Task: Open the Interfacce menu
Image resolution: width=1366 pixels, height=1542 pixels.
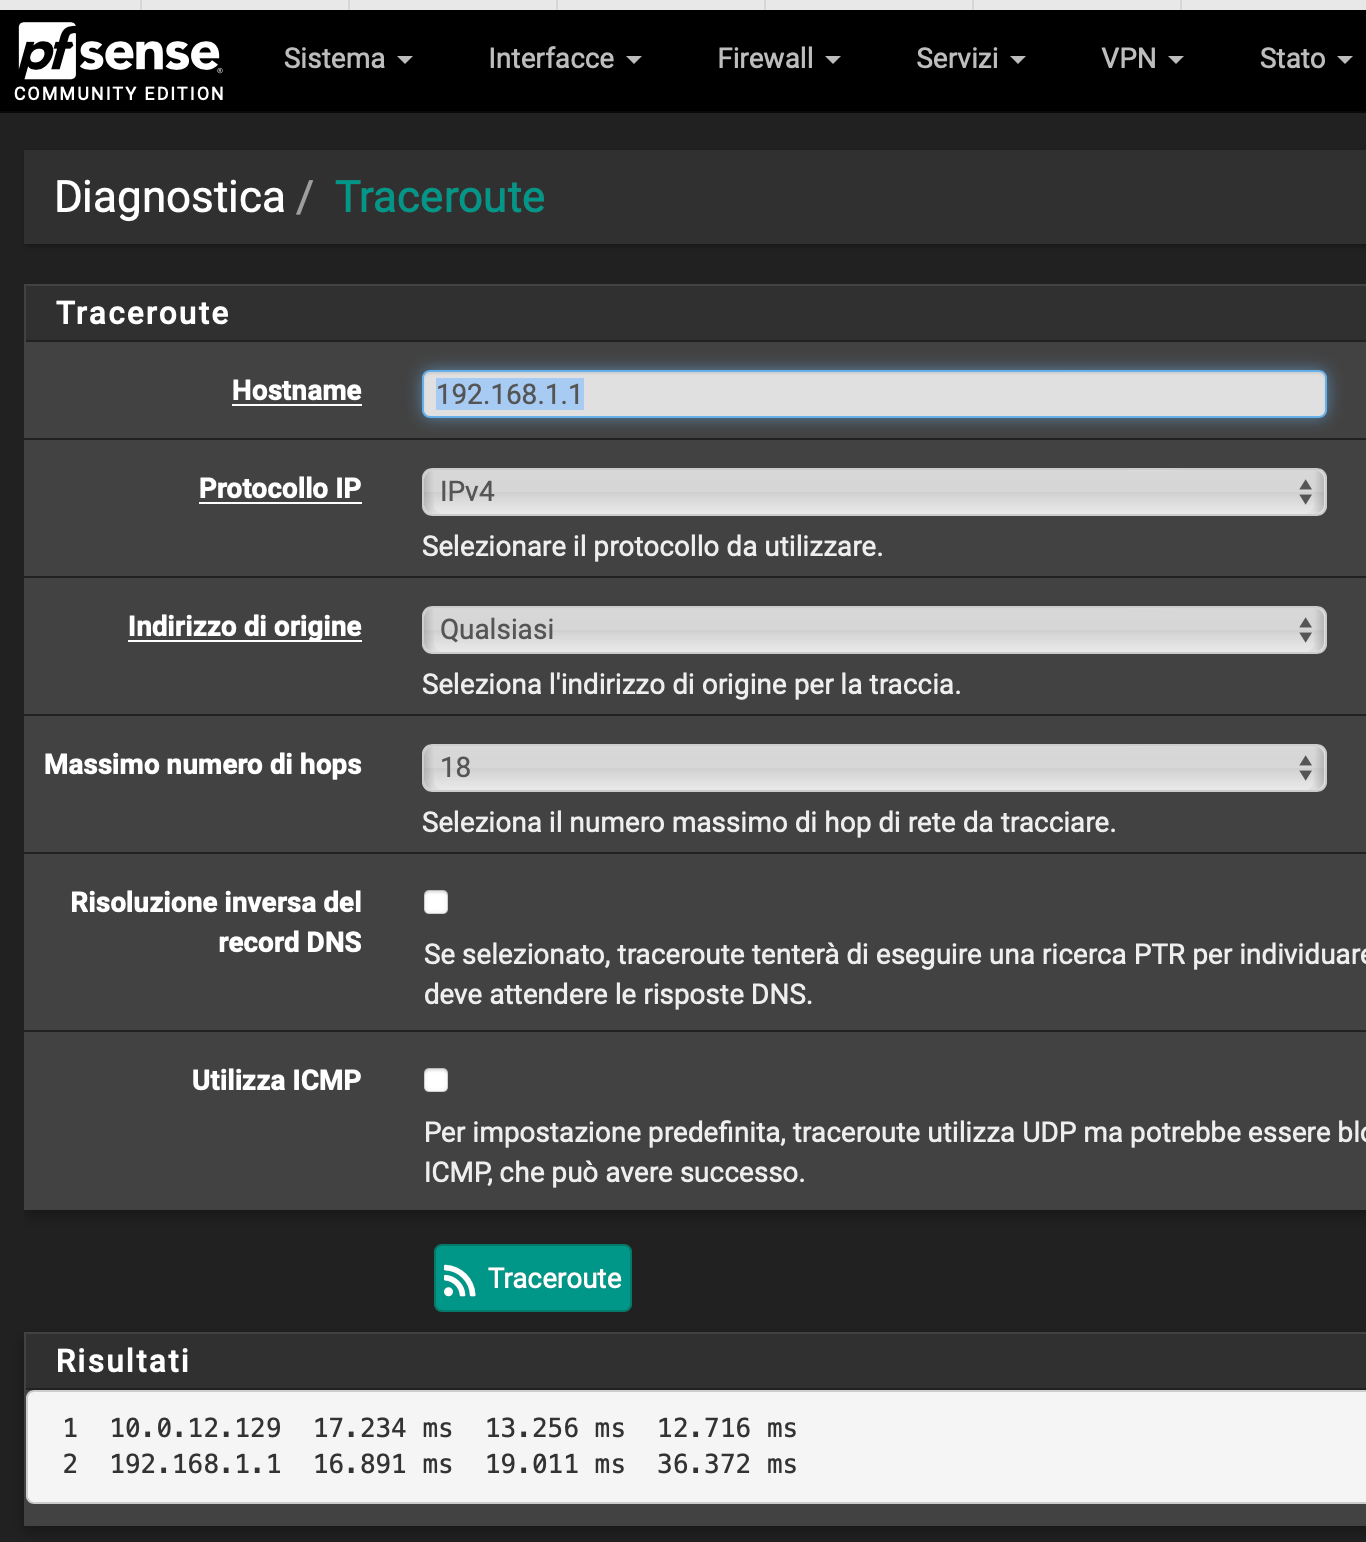Action: [x=565, y=59]
